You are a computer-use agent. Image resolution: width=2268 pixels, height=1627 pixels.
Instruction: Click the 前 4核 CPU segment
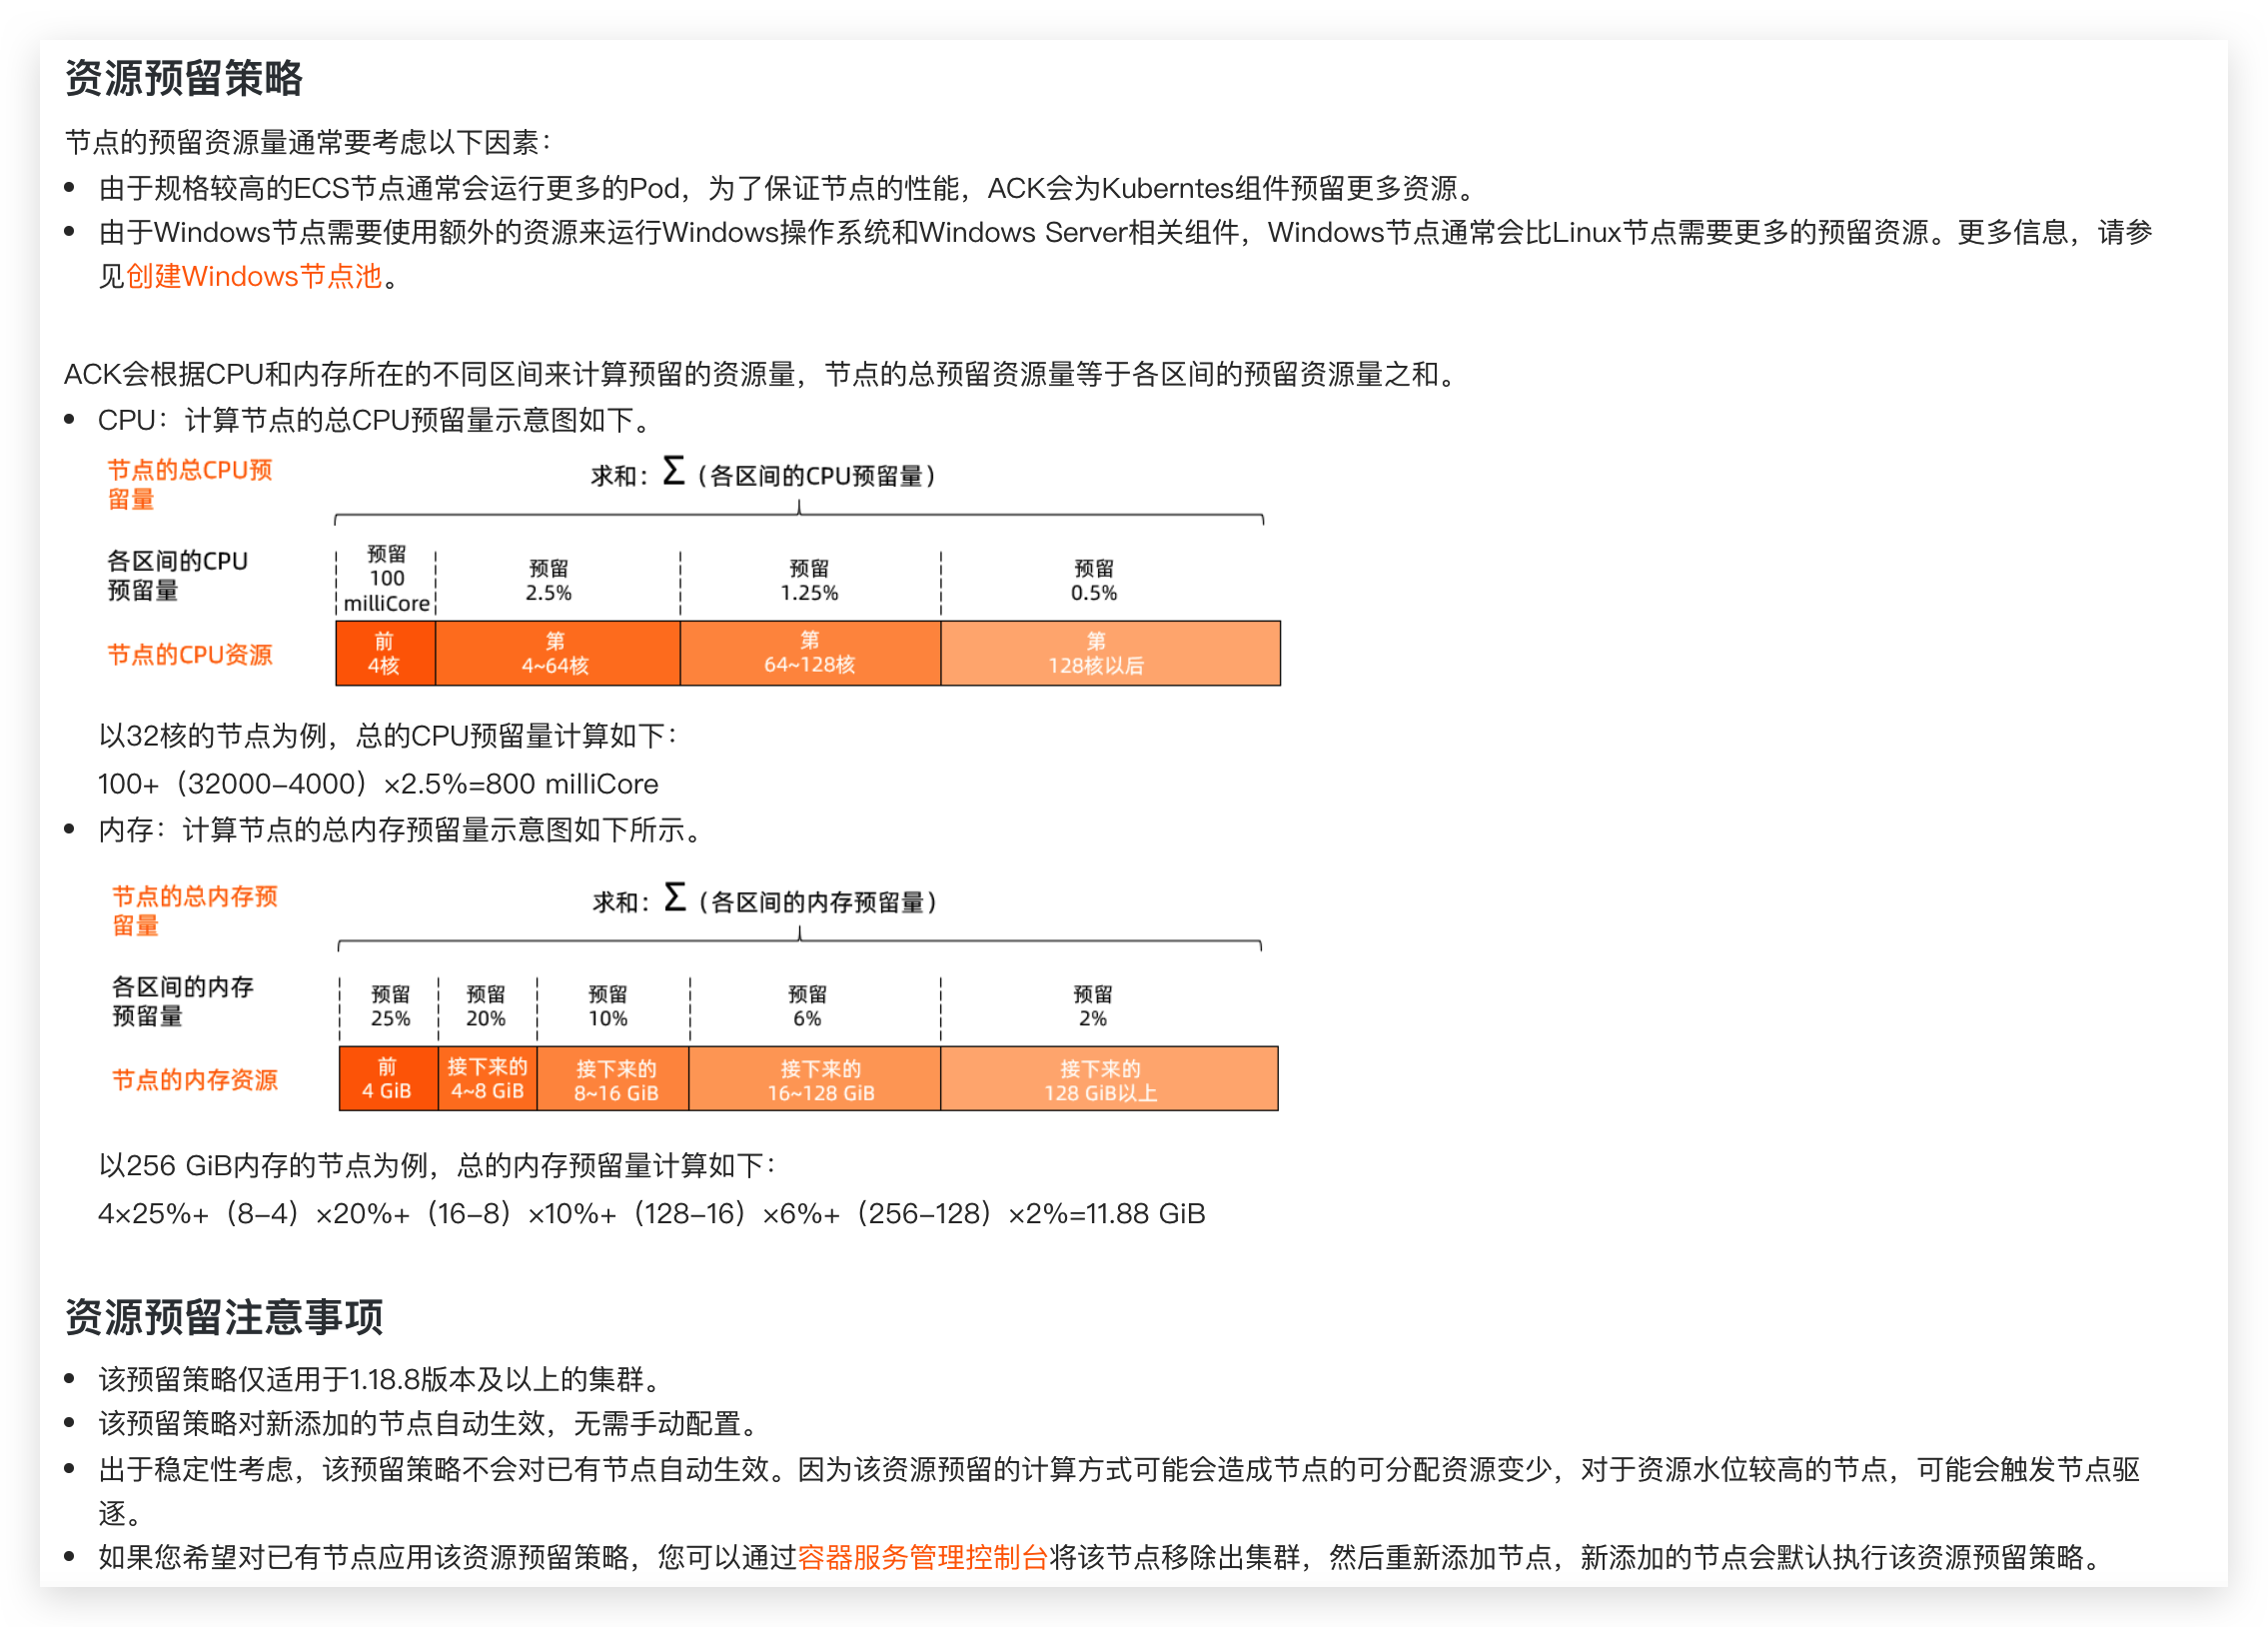click(385, 653)
